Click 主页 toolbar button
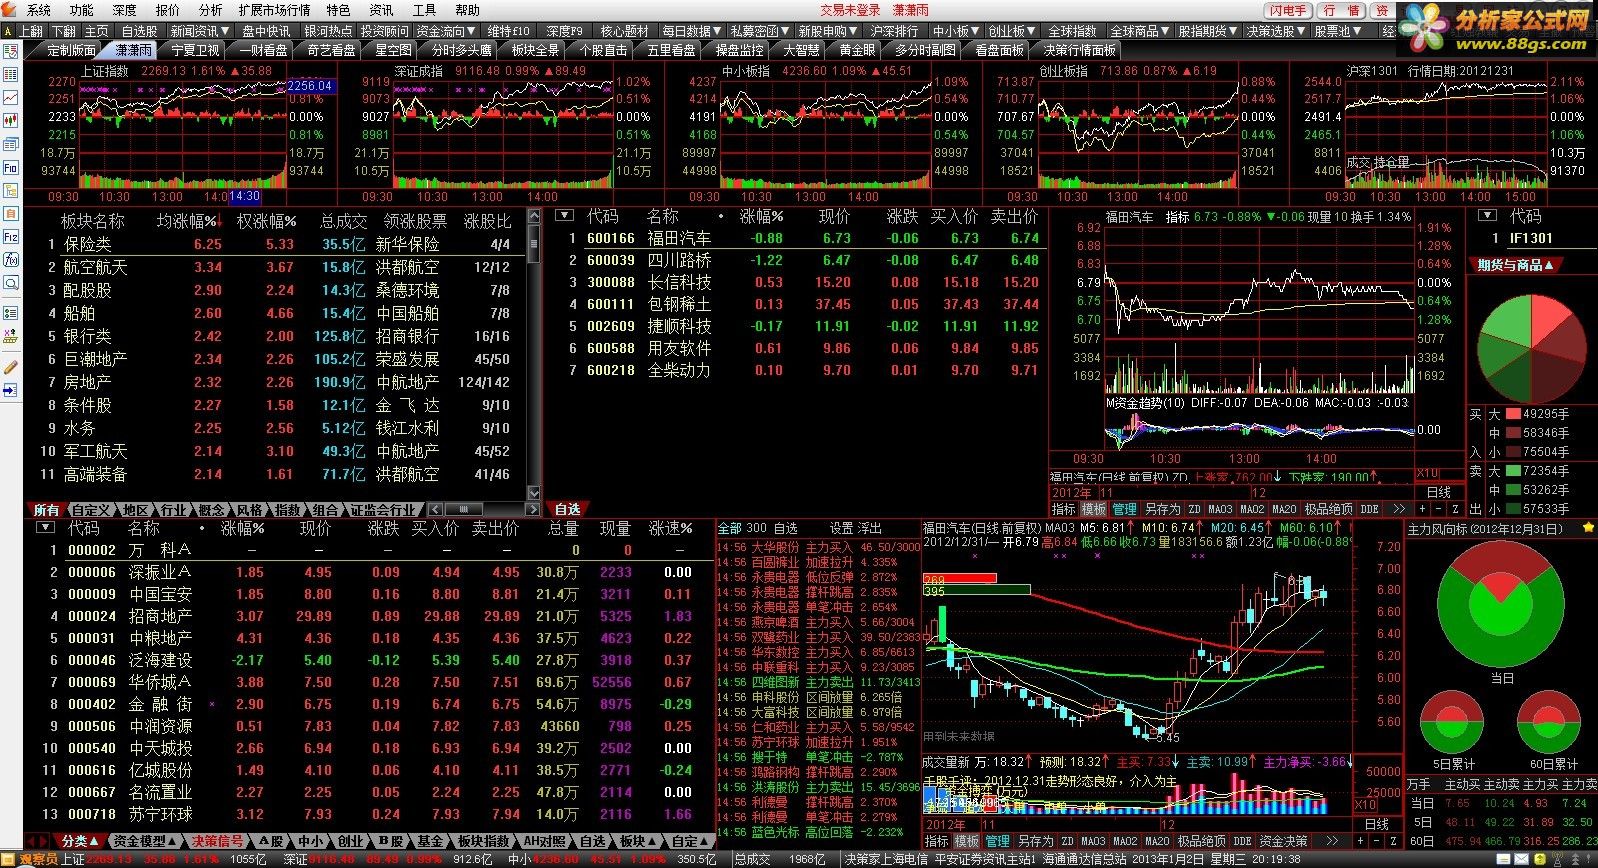 tap(97, 31)
